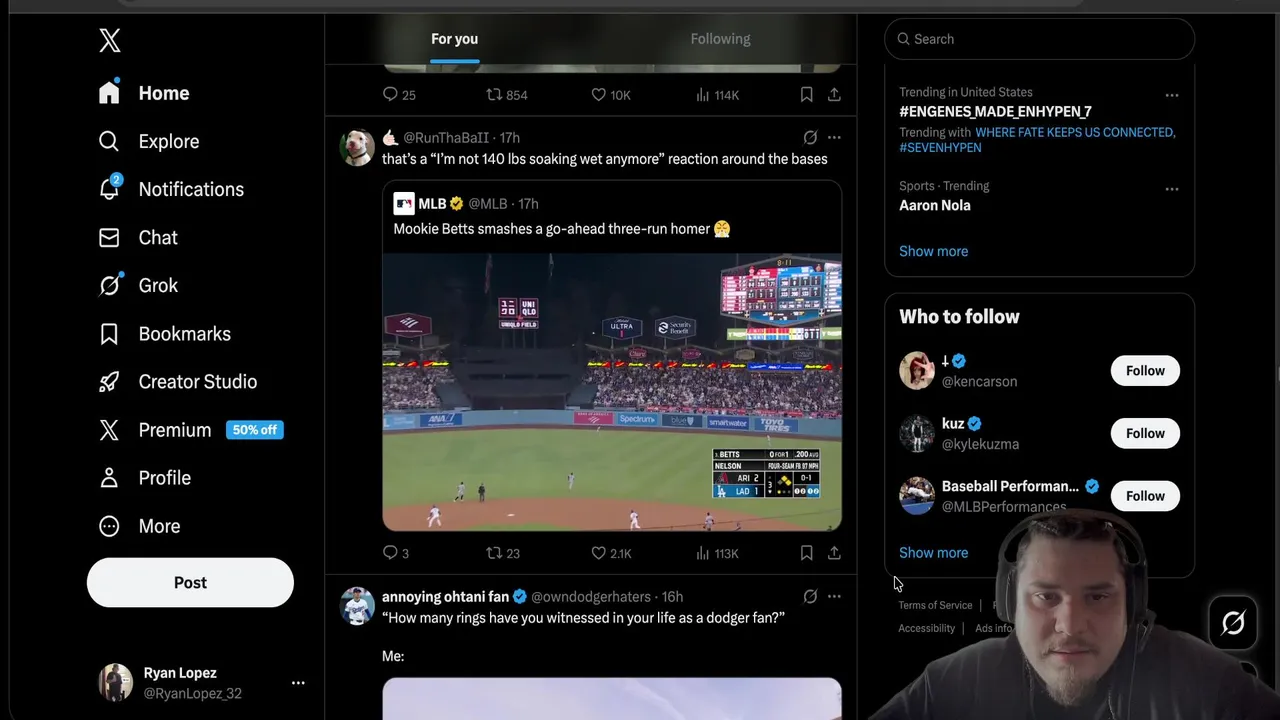Open WHERE FATE KEEPS US CONNECTED trend
This screenshot has height=720, width=1280.
pyautogui.click(x=1075, y=132)
